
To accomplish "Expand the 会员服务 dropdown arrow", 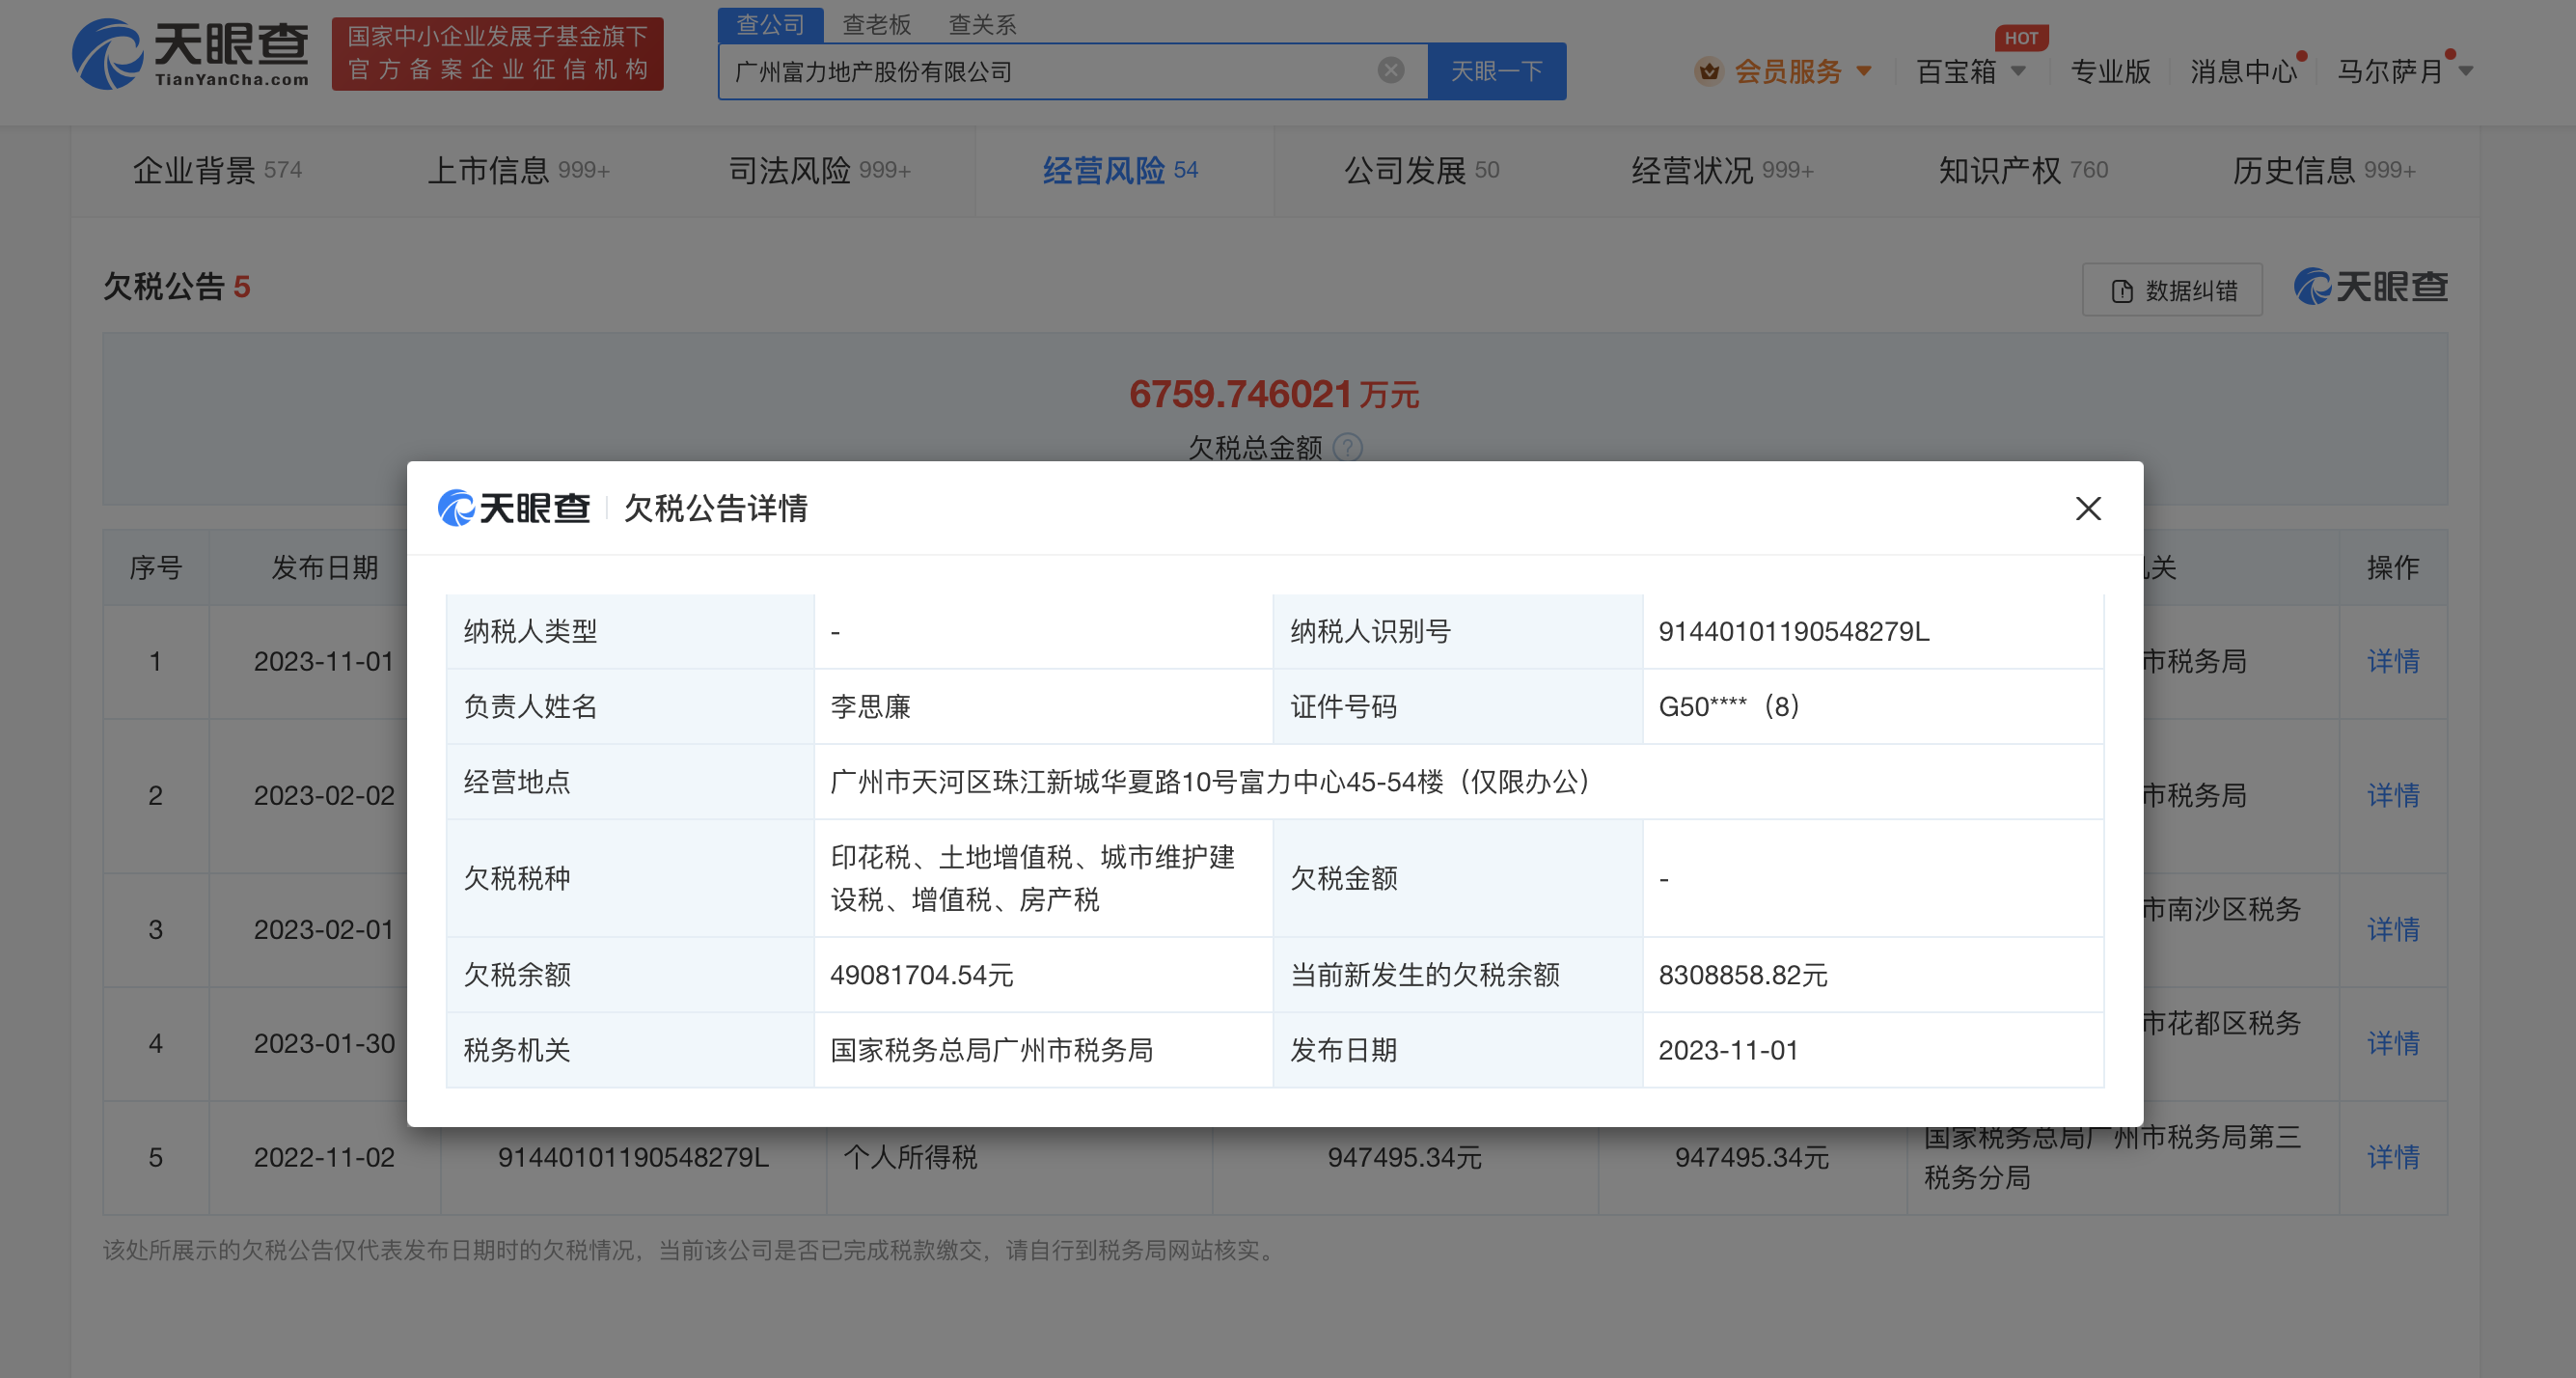I will pyautogui.click(x=1864, y=71).
